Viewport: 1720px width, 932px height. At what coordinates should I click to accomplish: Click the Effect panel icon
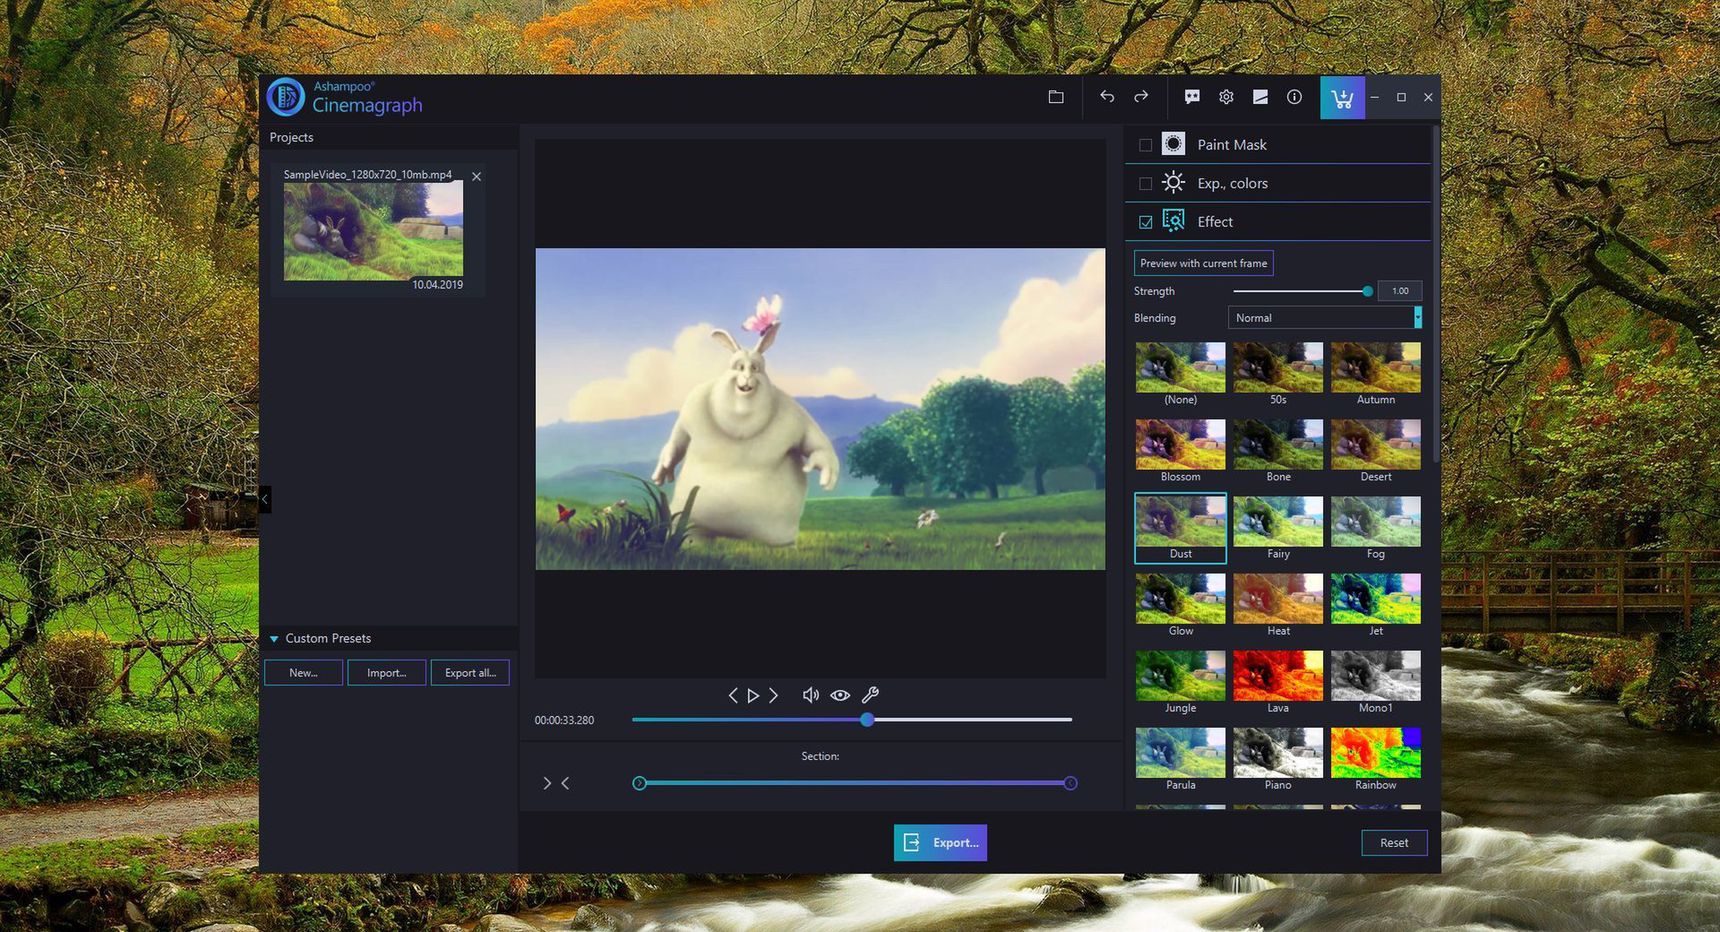click(x=1173, y=221)
